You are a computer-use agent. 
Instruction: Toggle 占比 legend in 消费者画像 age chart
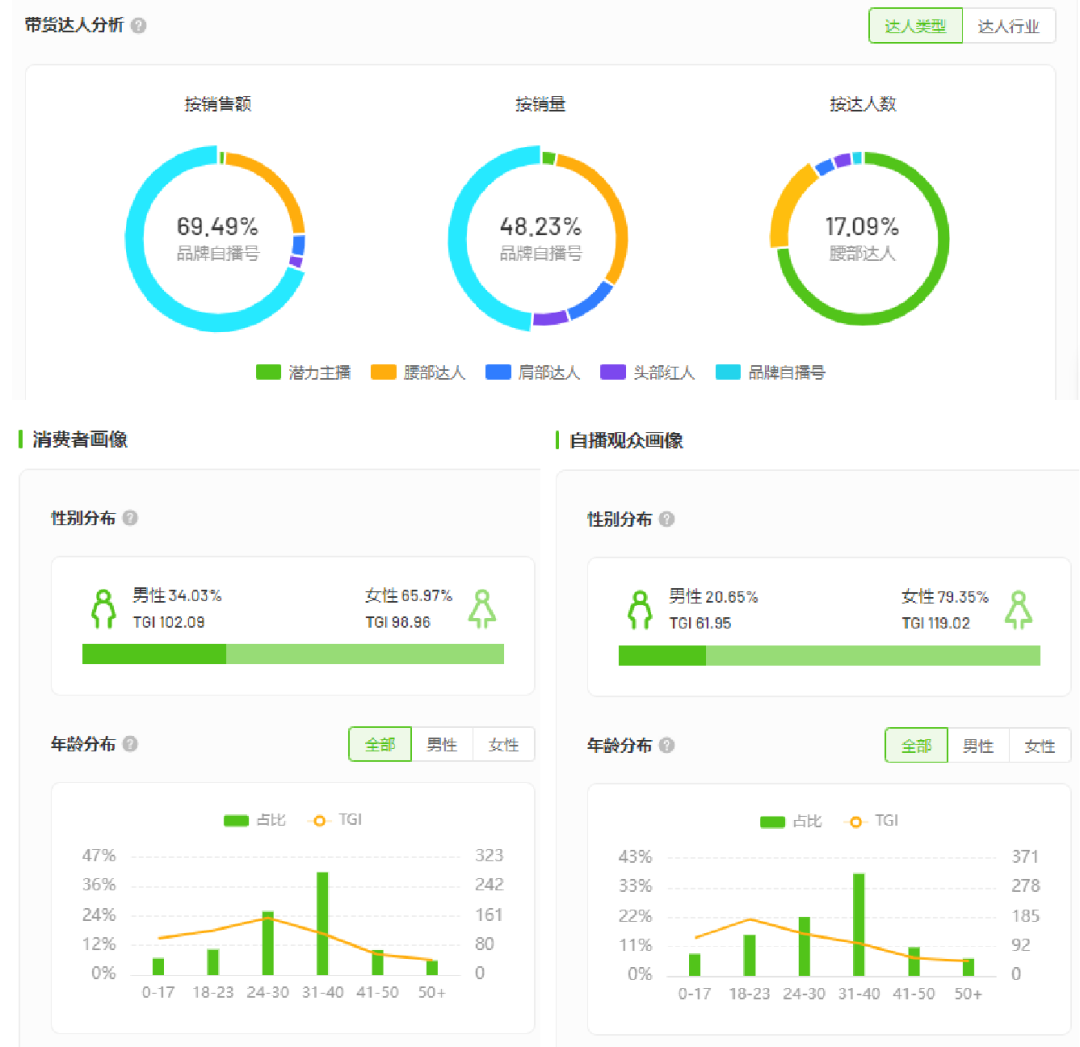point(255,820)
